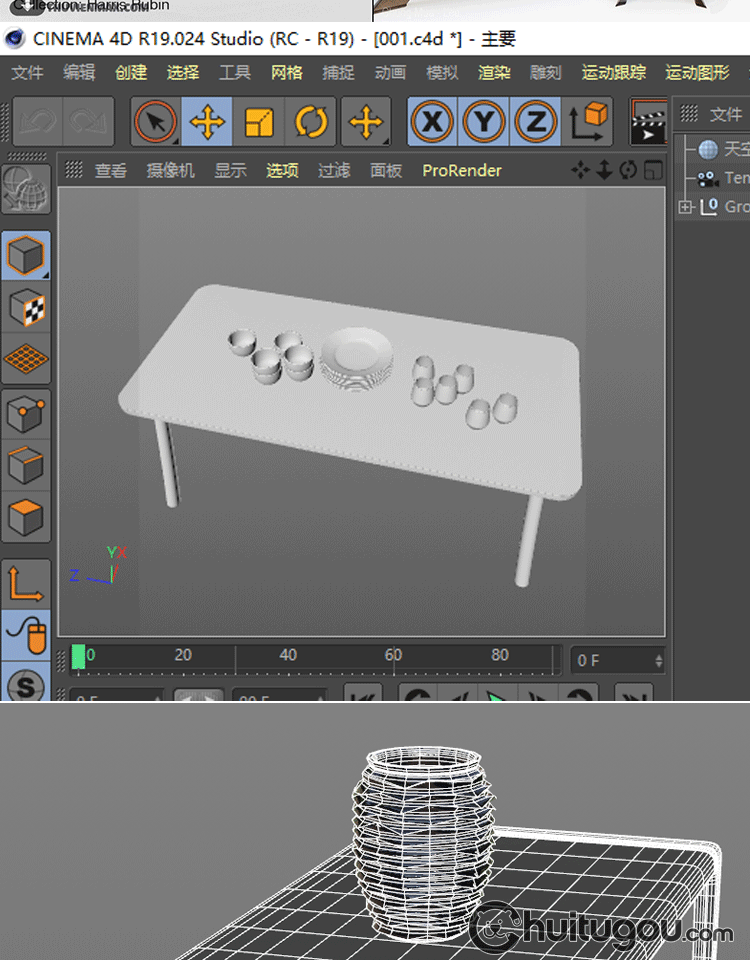Open the 渲染 menu
The height and width of the screenshot is (960, 750).
coord(494,73)
